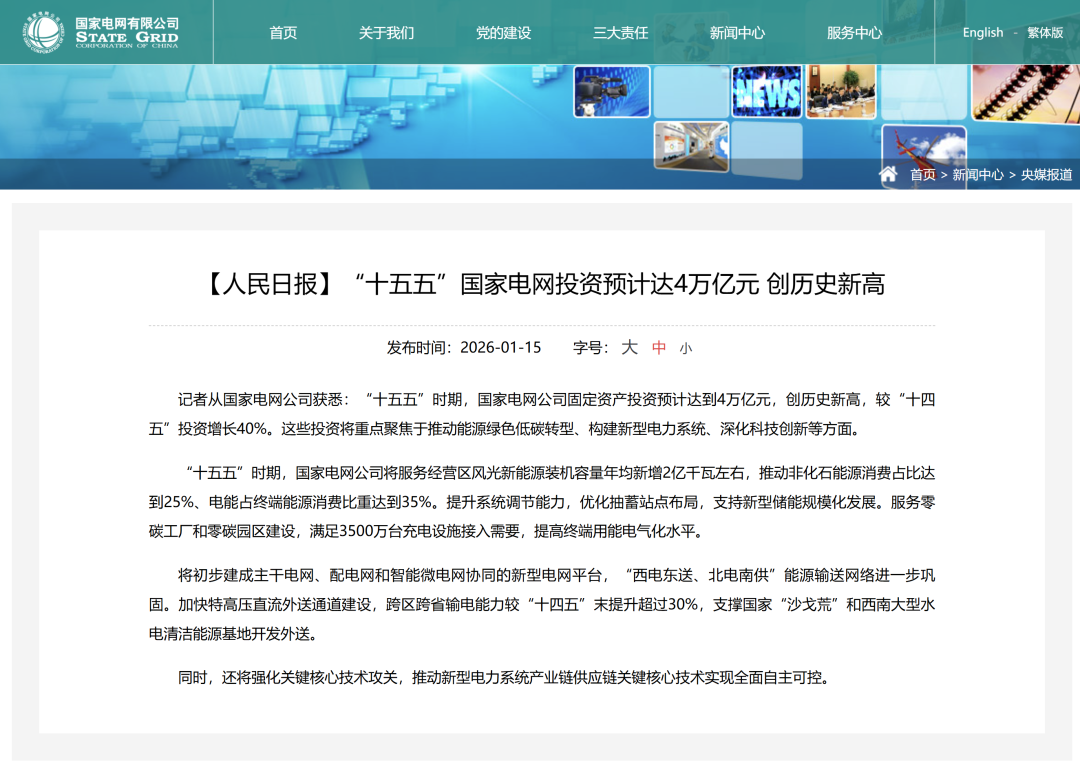Click the final paragraph starting 同时
Viewport: 1080px width, 768px height.
click(x=504, y=678)
